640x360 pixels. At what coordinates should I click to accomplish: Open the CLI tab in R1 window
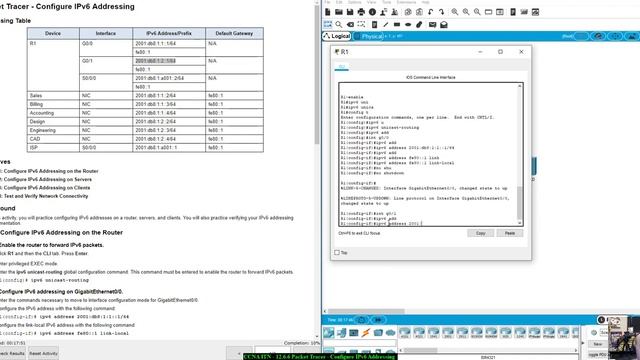342,67
